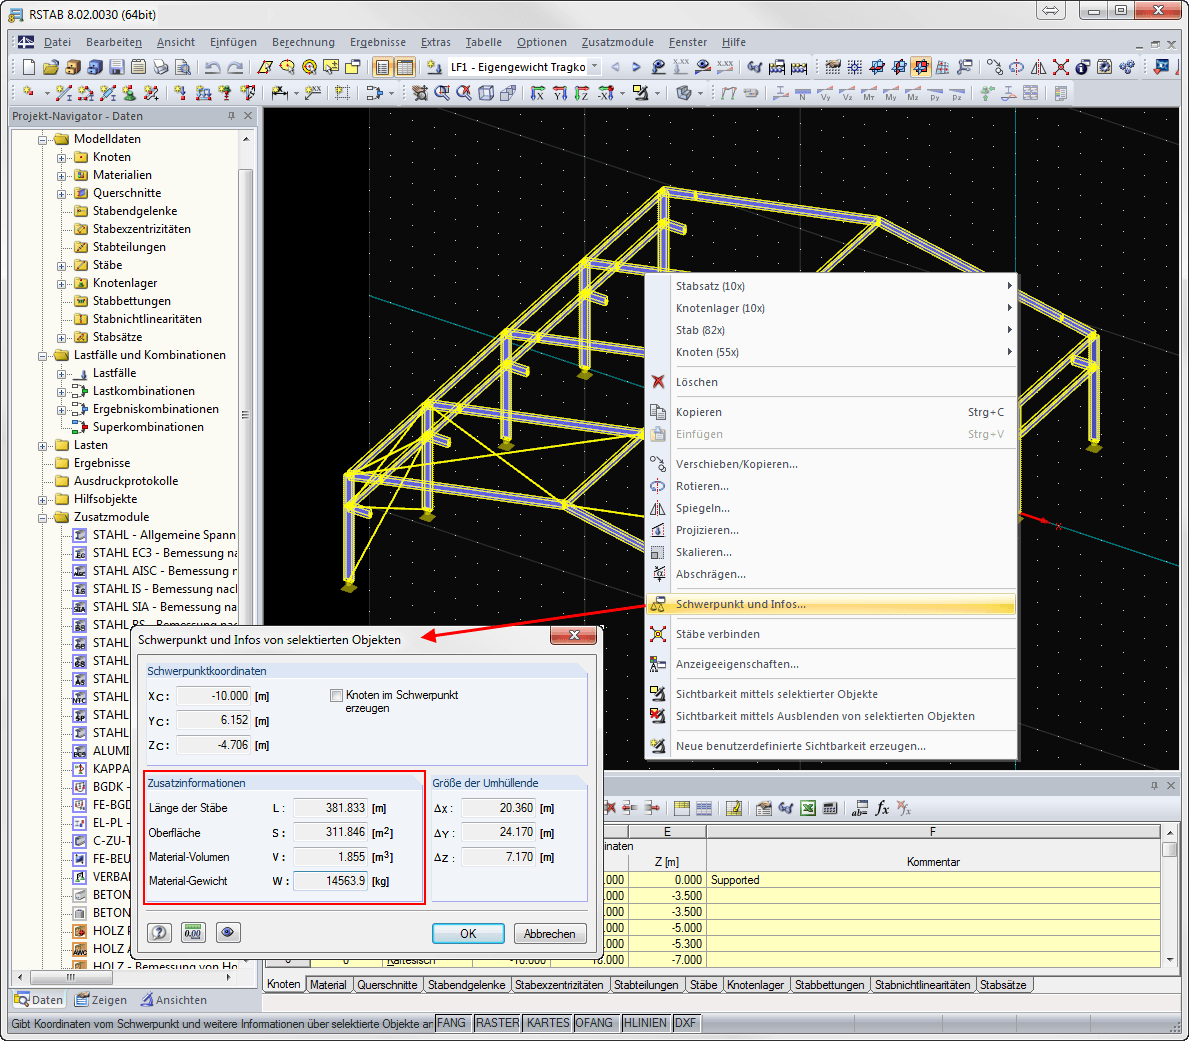1189x1041 pixels.
Task: Open the load case LF1 dropdown
Action: [594, 67]
